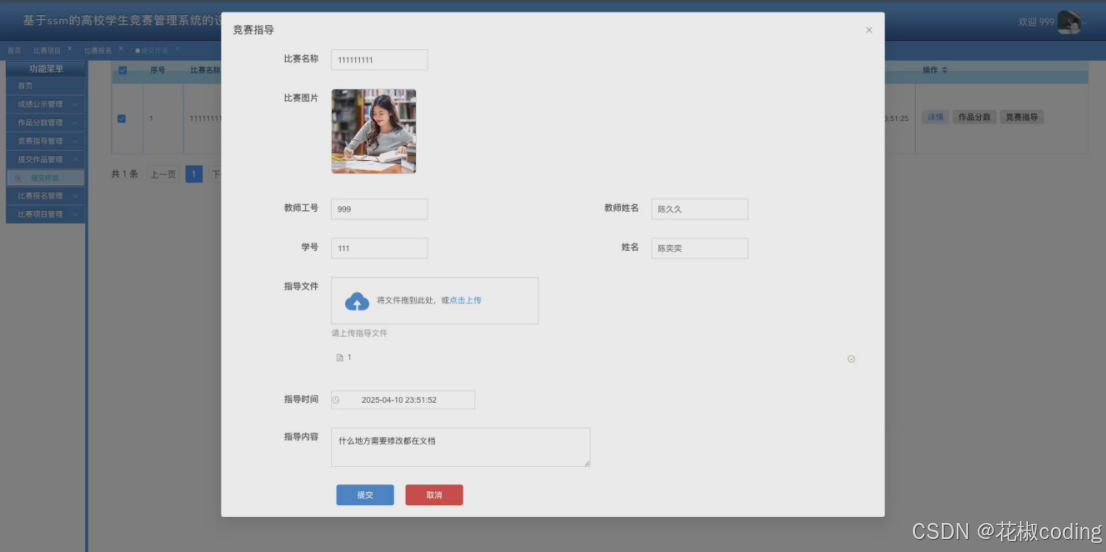This screenshot has height=552, width=1106.
Task: Click the 请上传指导文件 hint text
Action: pos(360,333)
